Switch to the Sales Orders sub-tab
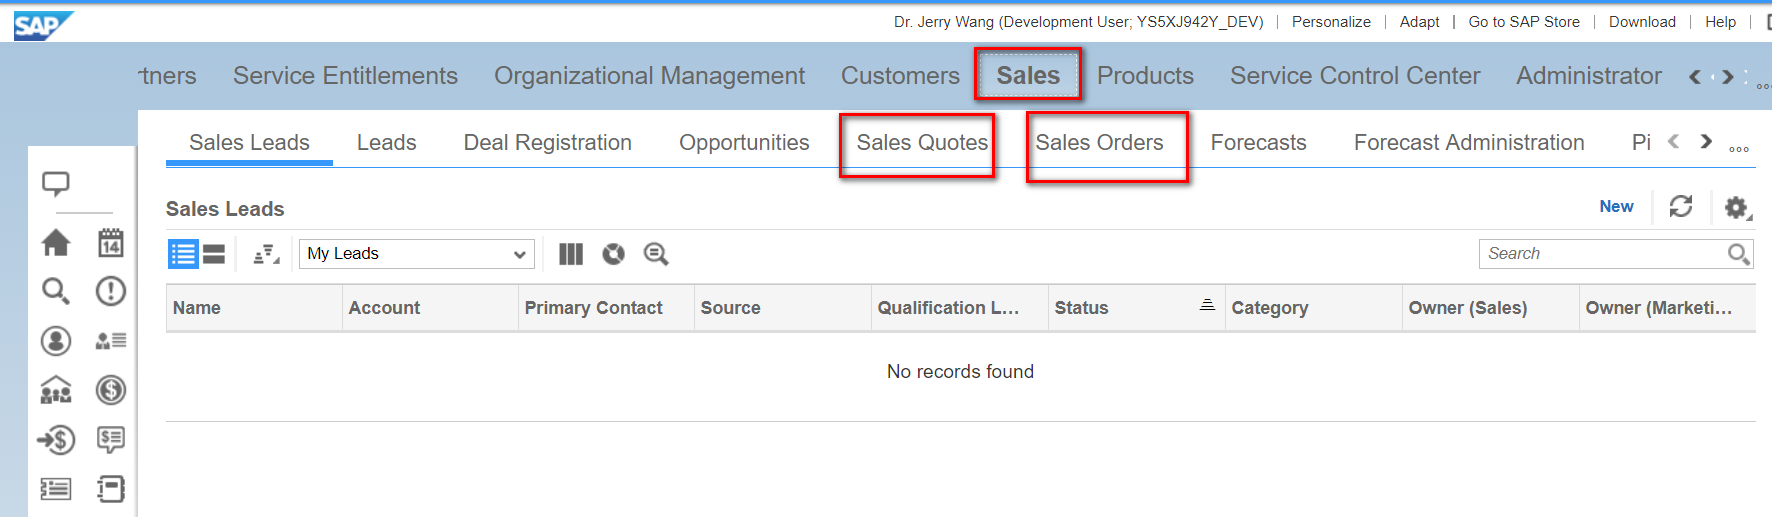1772x517 pixels. 1099,142
